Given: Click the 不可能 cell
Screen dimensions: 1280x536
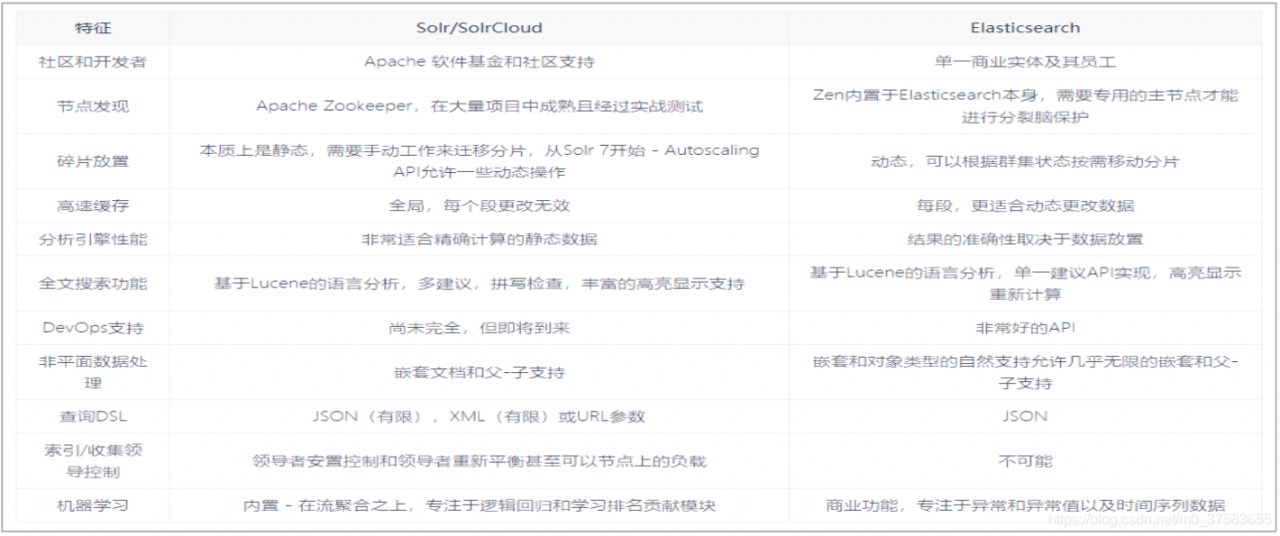Looking at the screenshot, I should pyautogui.click(x=1025, y=461).
